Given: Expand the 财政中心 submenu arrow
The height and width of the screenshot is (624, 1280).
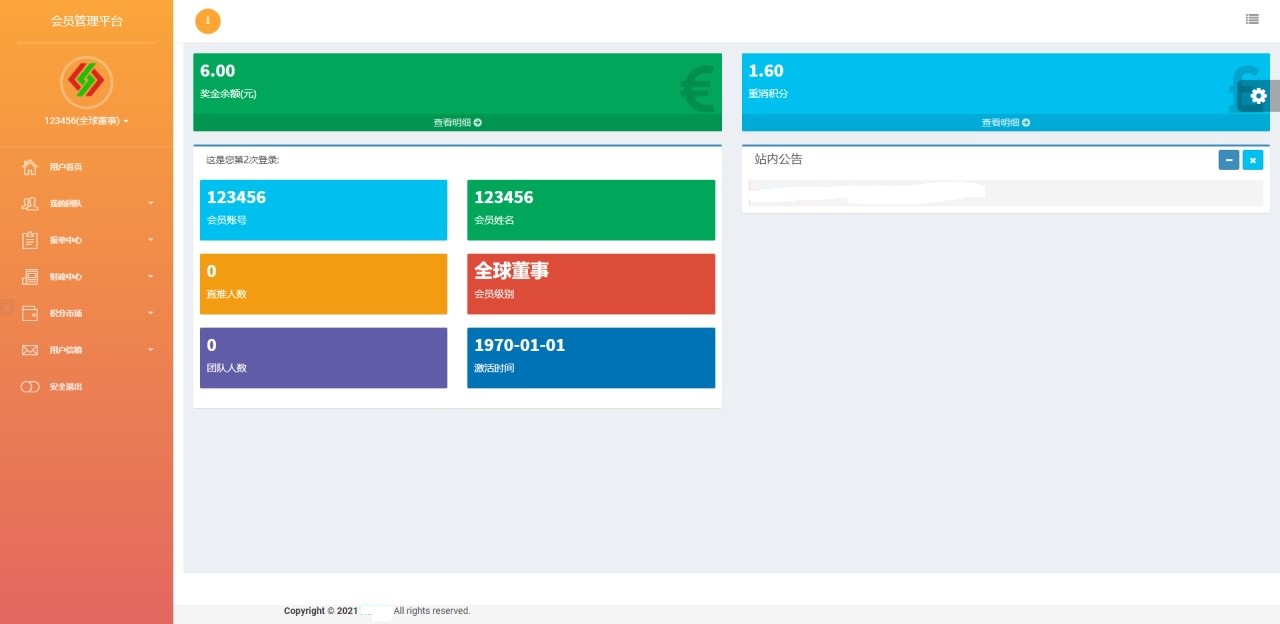Looking at the screenshot, I should click(x=151, y=277).
